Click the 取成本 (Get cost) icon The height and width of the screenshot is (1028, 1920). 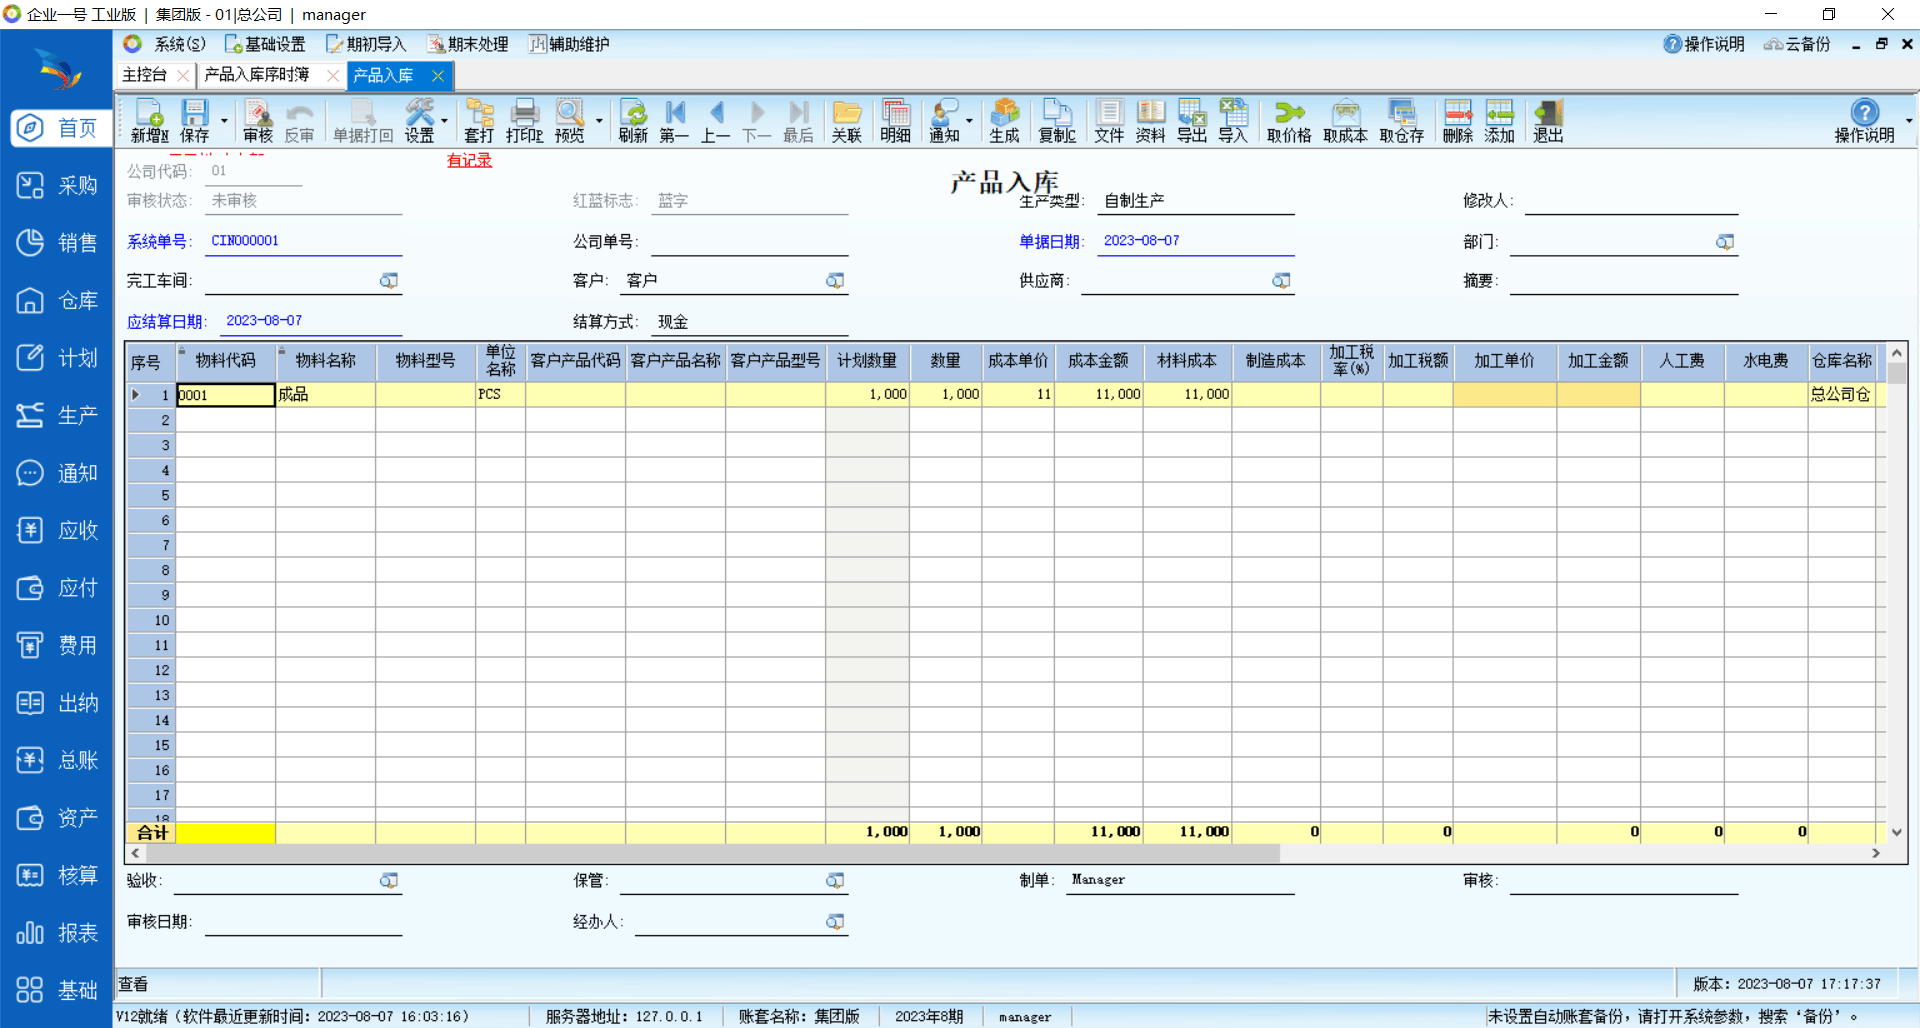(x=1345, y=121)
